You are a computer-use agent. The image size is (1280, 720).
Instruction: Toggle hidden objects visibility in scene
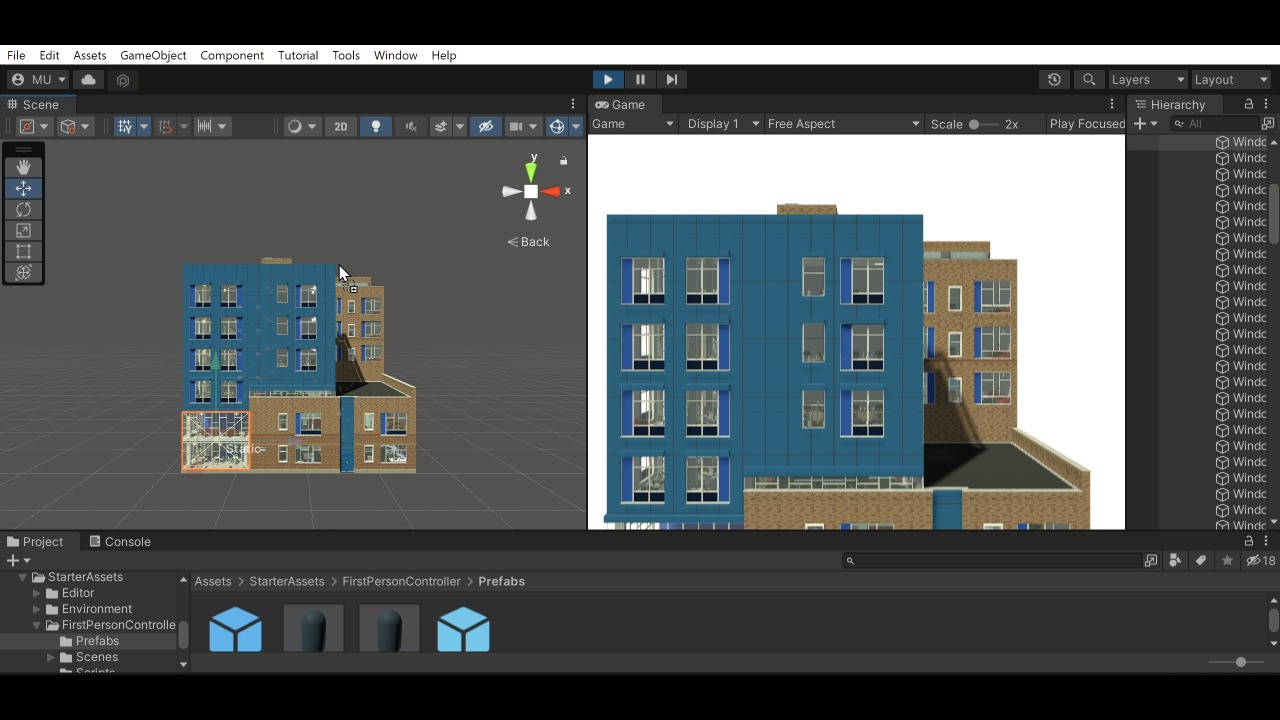tap(486, 126)
